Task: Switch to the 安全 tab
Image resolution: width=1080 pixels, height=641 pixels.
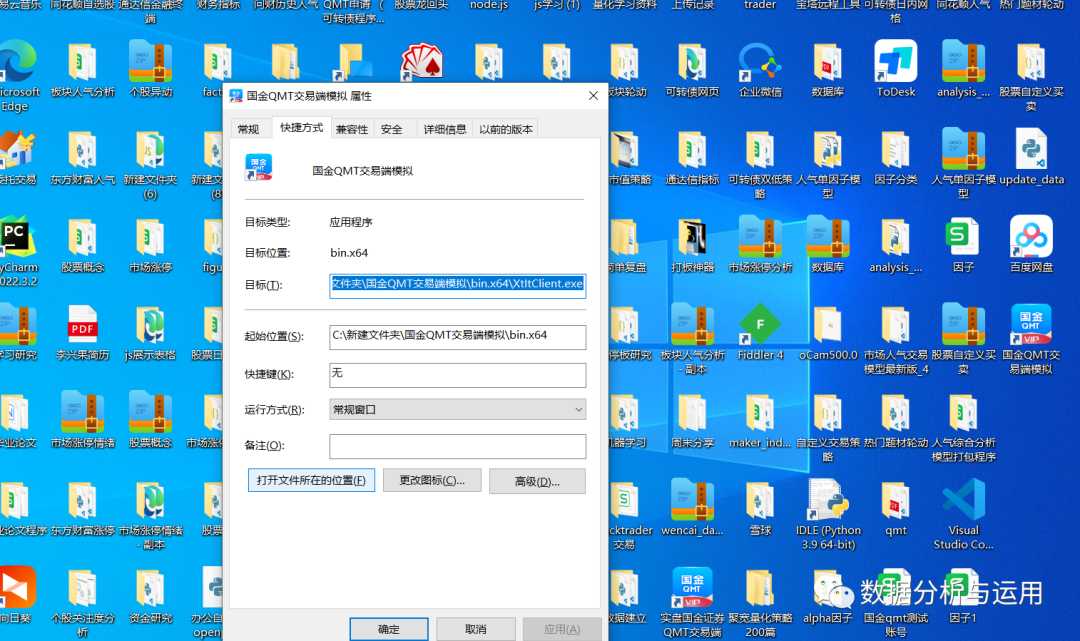Action: point(392,129)
